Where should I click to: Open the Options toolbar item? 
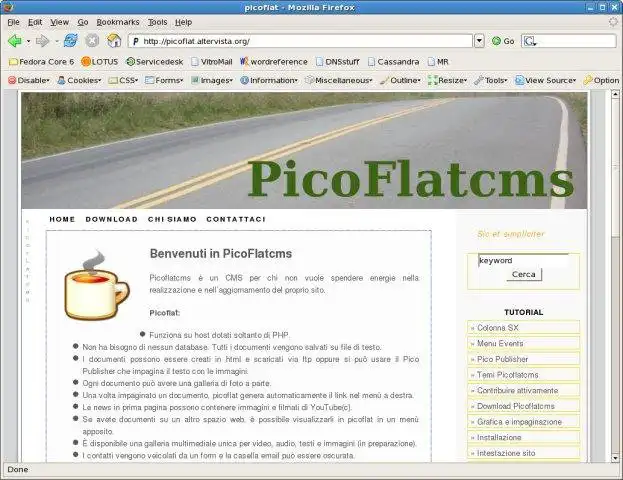(601, 80)
